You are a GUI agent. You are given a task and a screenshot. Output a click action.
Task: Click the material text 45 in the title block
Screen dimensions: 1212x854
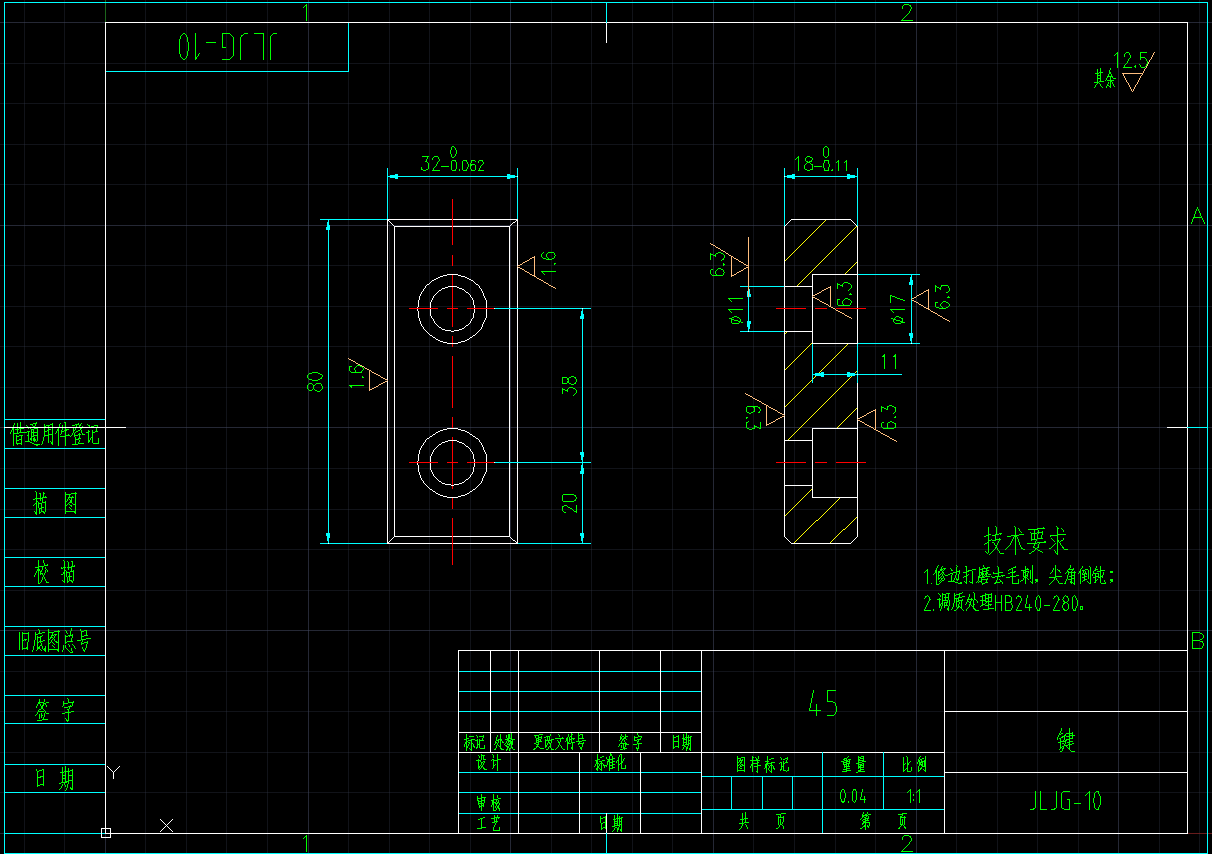coord(823,705)
